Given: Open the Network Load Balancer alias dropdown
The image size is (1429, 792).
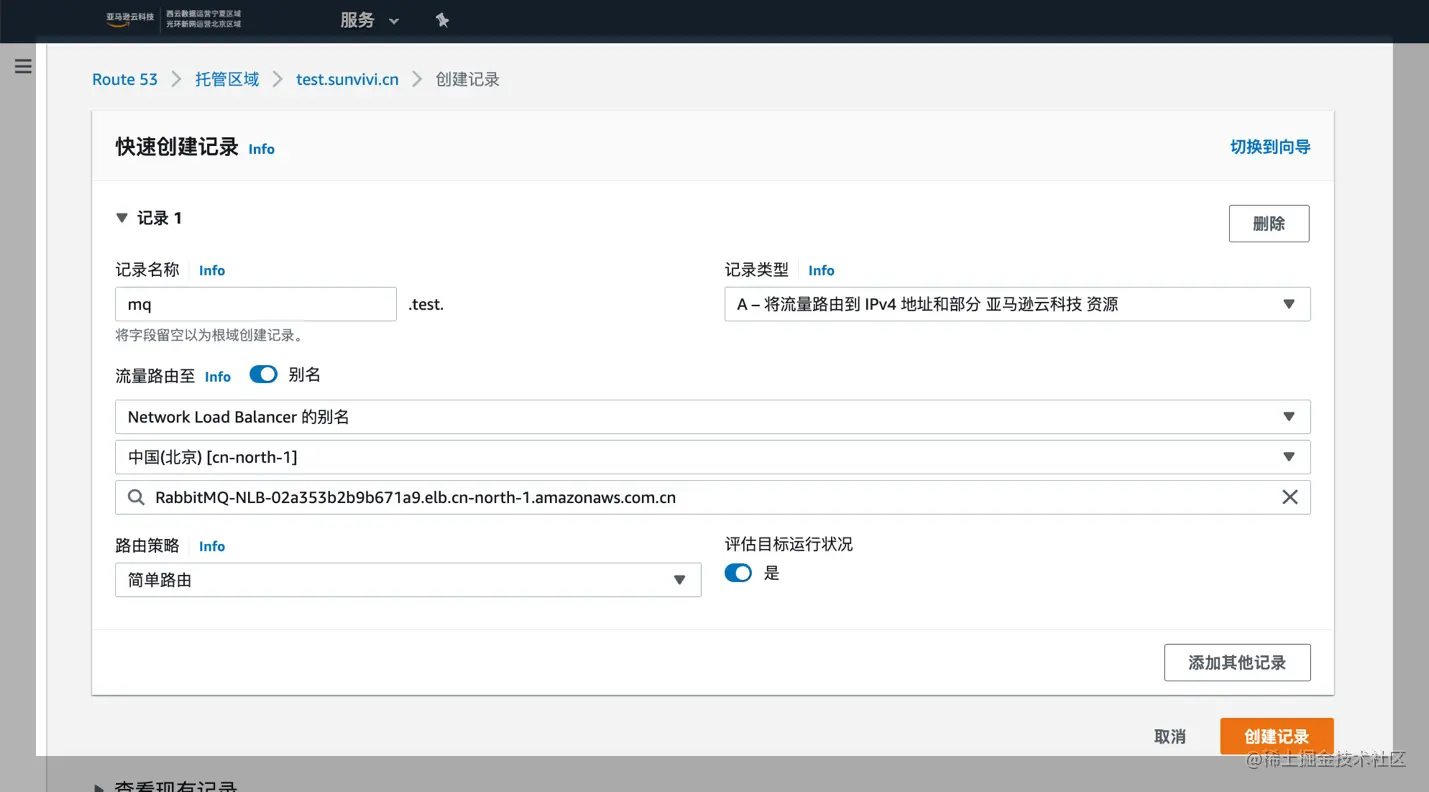Looking at the screenshot, I should tap(713, 417).
